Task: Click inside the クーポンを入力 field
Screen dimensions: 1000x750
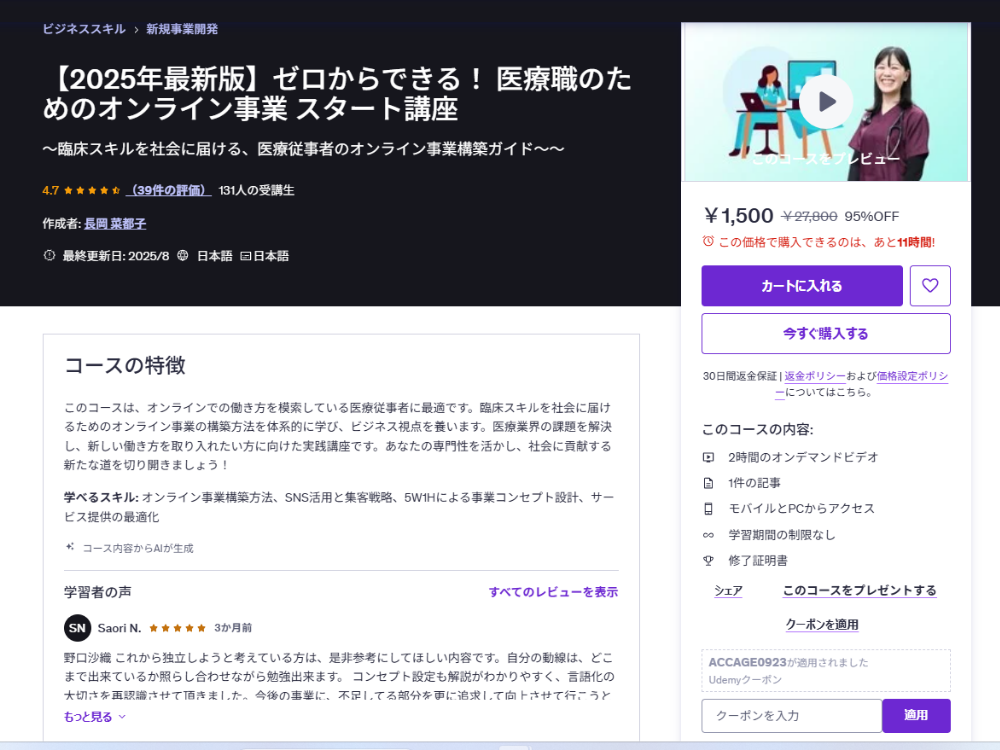Action: [791, 716]
